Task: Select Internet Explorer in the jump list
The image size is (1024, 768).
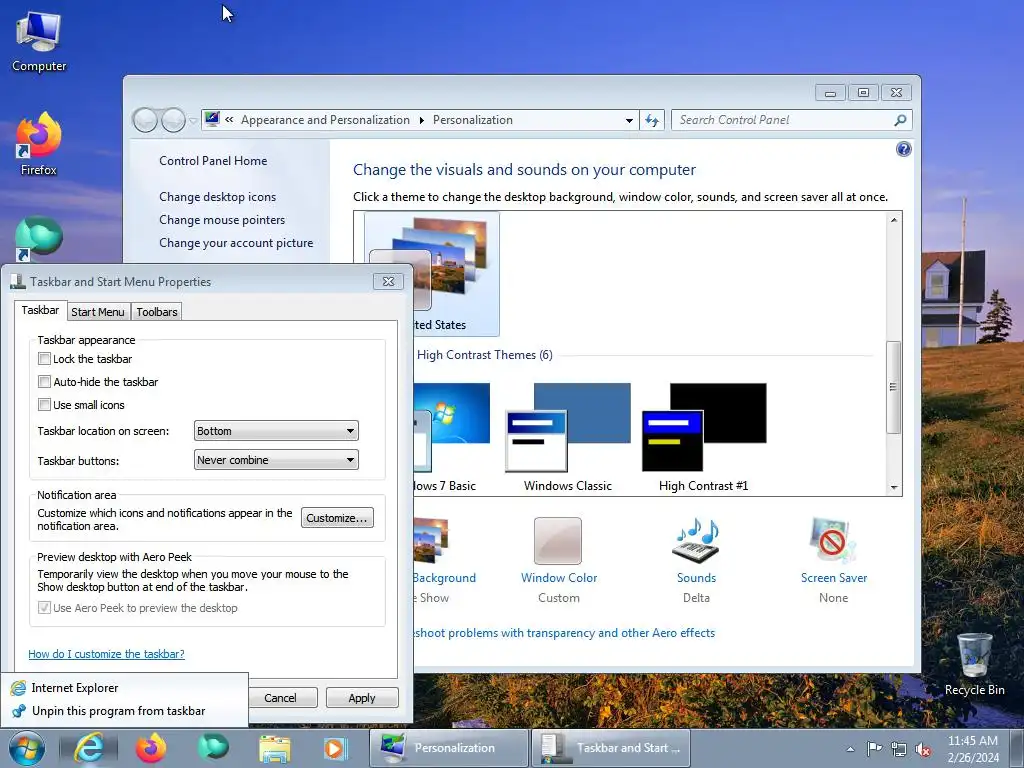Action: (124, 688)
